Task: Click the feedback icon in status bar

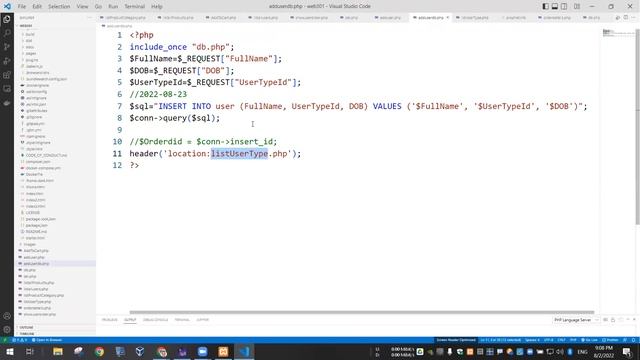Action: [625, 340]
